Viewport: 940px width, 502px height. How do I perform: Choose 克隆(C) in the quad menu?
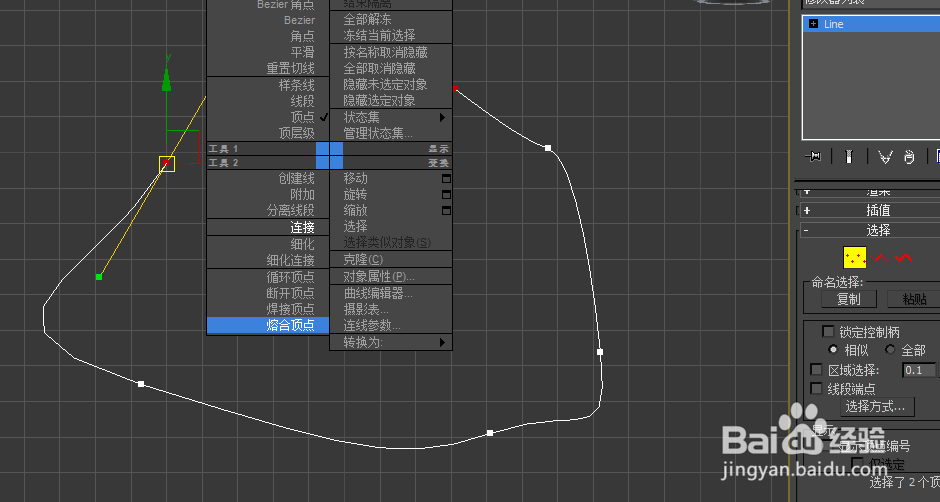[391, 259]
